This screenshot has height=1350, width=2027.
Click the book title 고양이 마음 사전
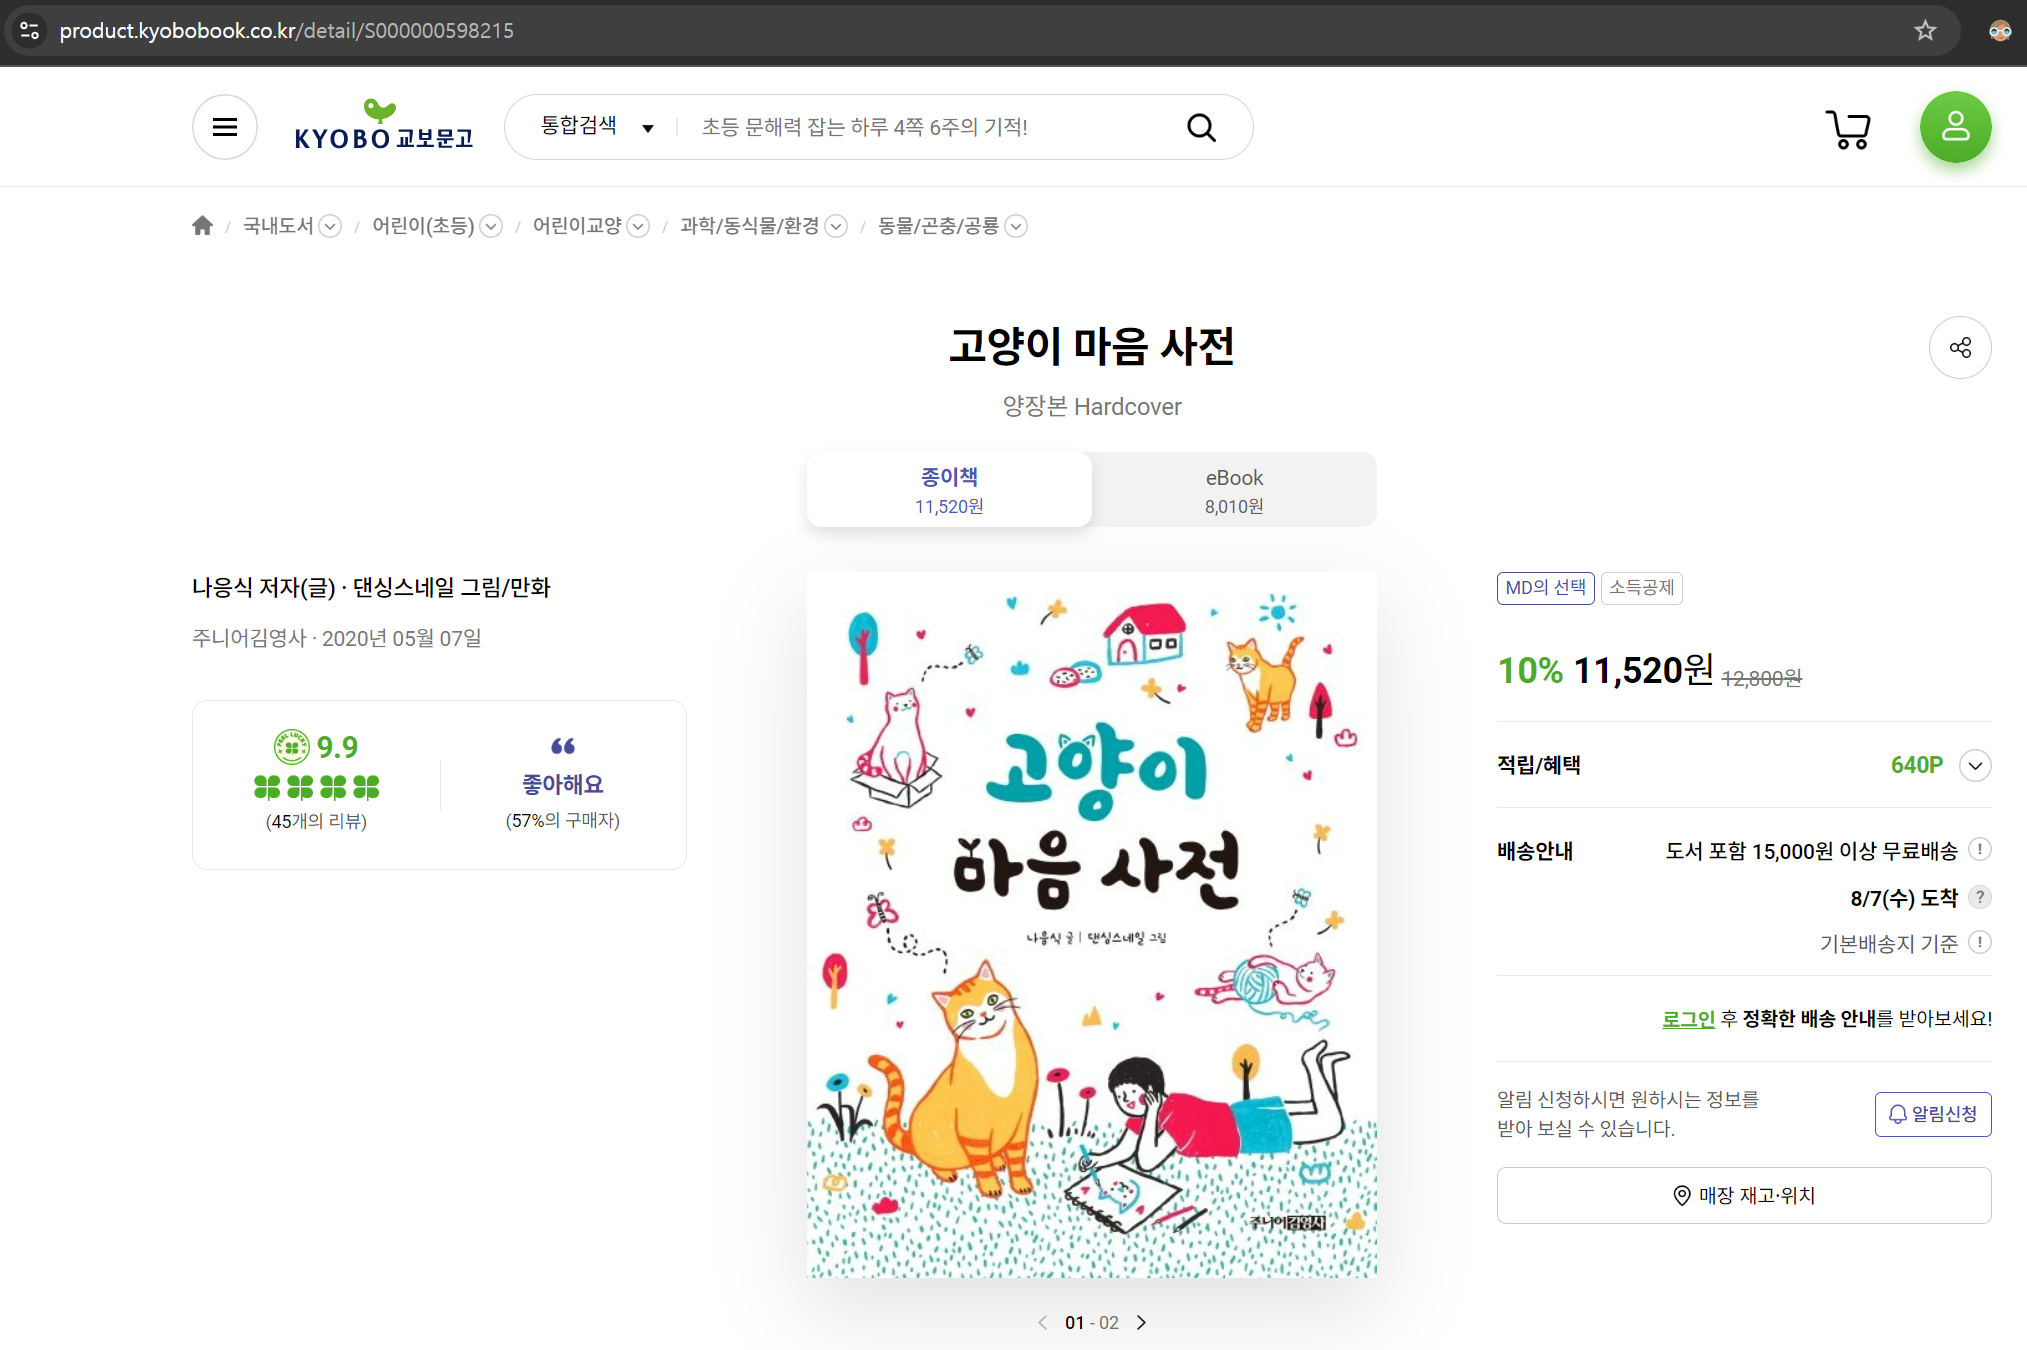tap(1091, 346)
